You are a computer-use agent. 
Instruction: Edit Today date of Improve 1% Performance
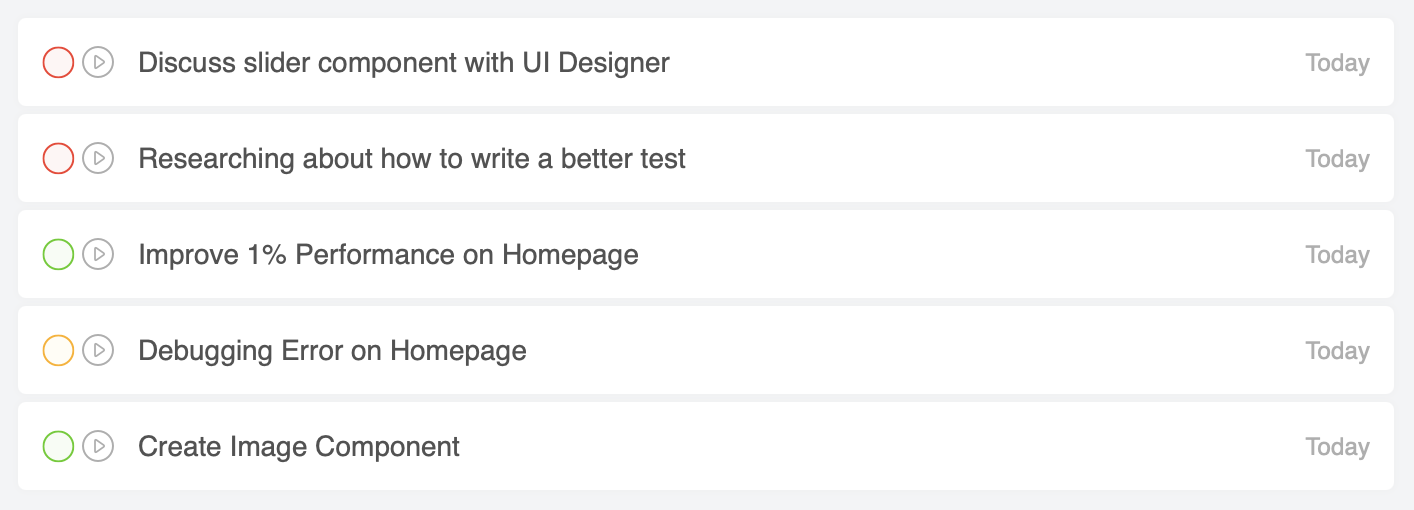(x=1337, y=254)
